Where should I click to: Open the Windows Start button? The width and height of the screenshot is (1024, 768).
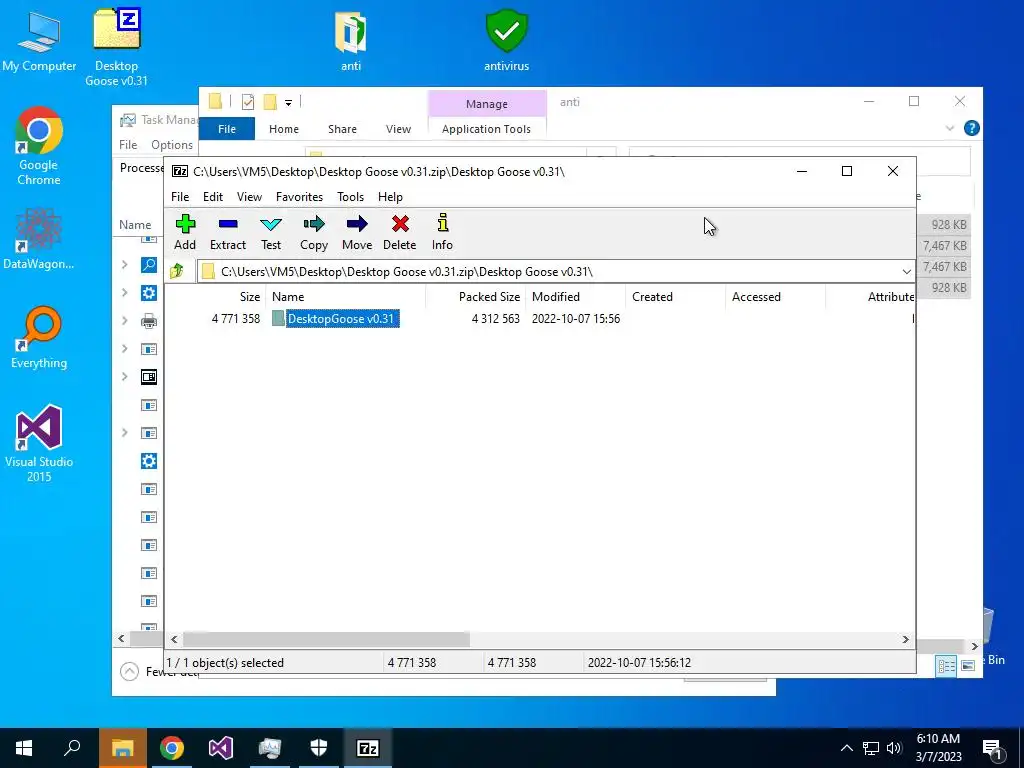(24, 748)
